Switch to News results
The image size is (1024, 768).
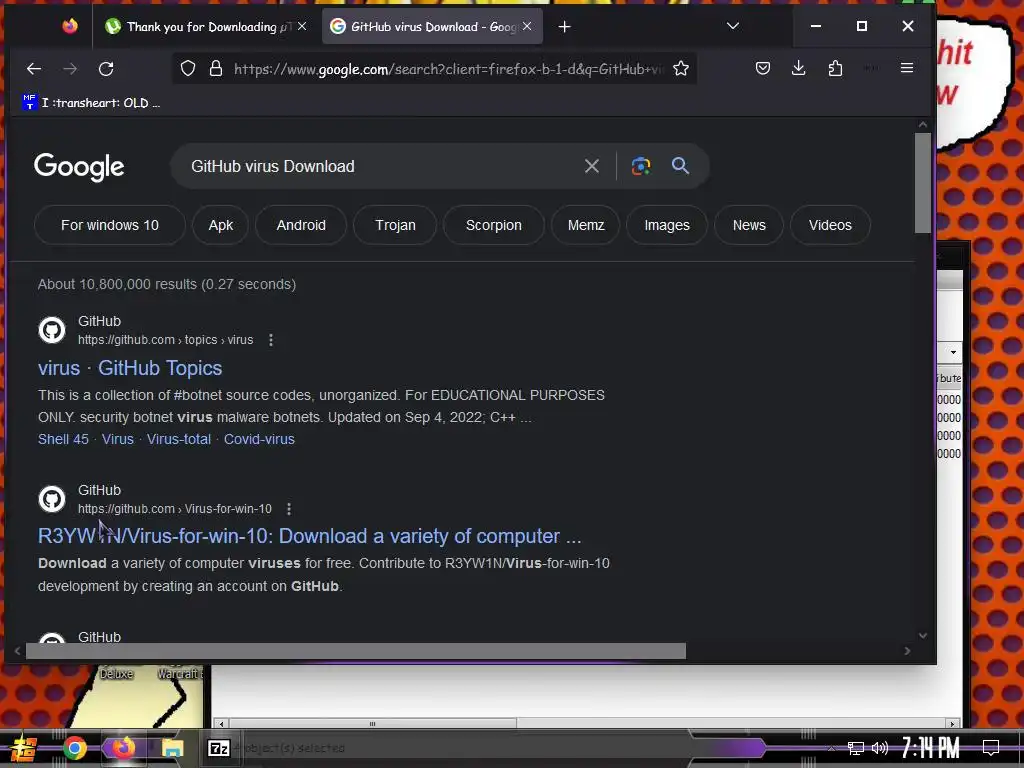[749, 225]
